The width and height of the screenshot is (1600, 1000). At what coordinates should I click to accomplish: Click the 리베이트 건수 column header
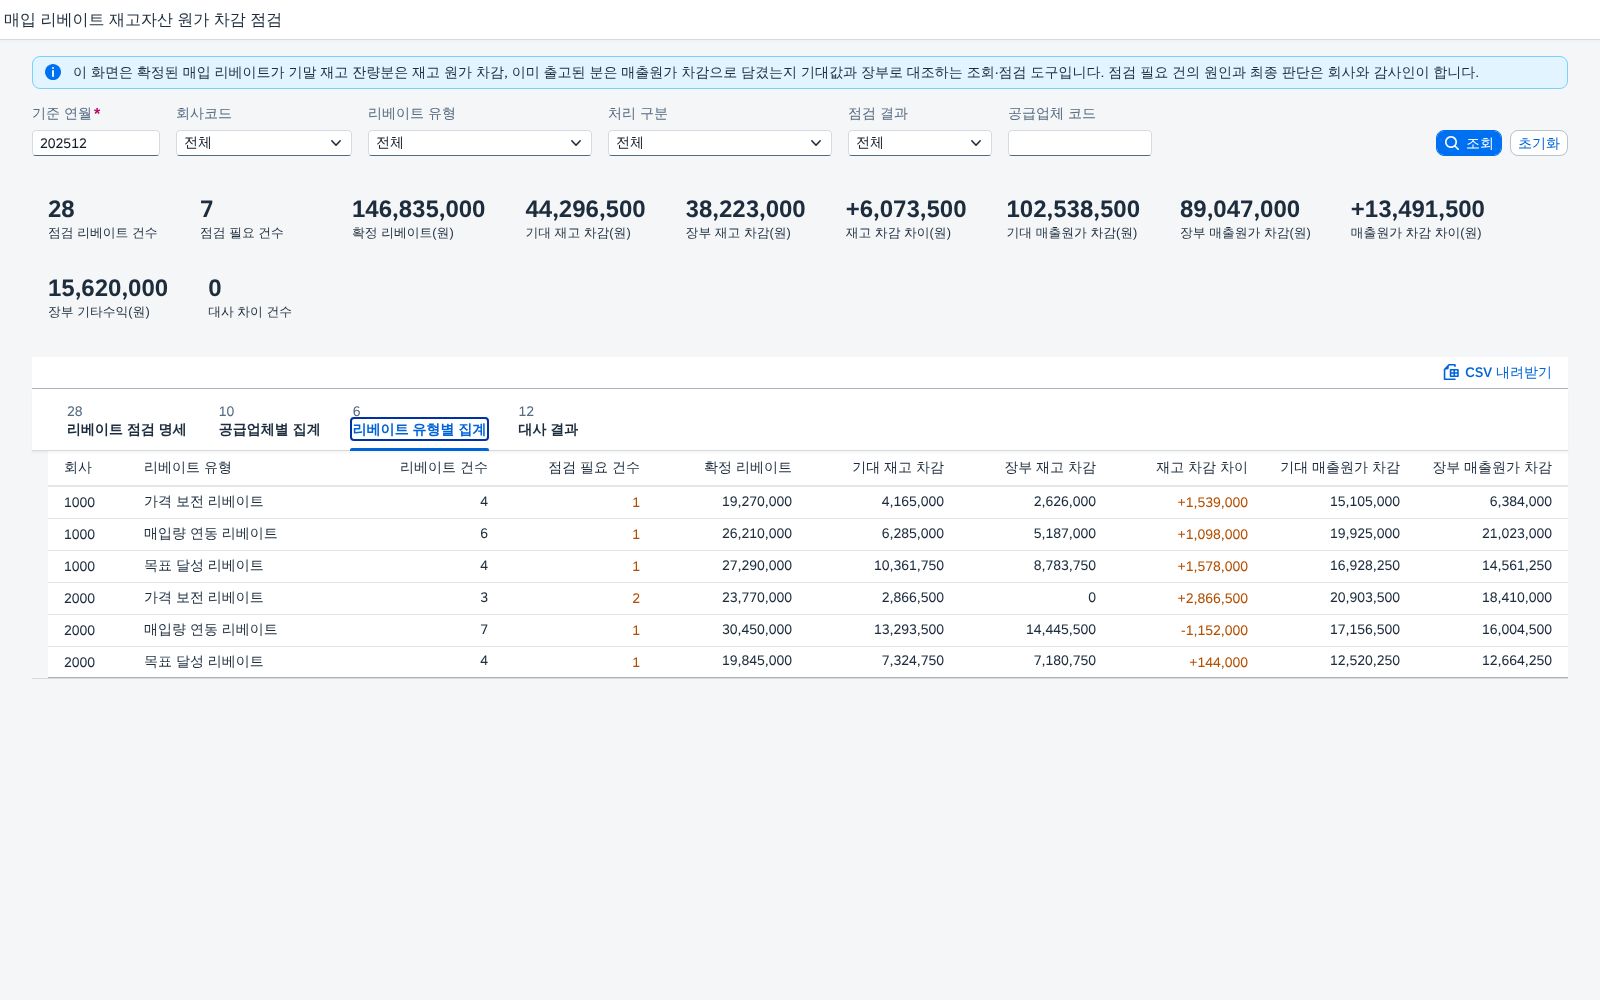click(444, 467)
